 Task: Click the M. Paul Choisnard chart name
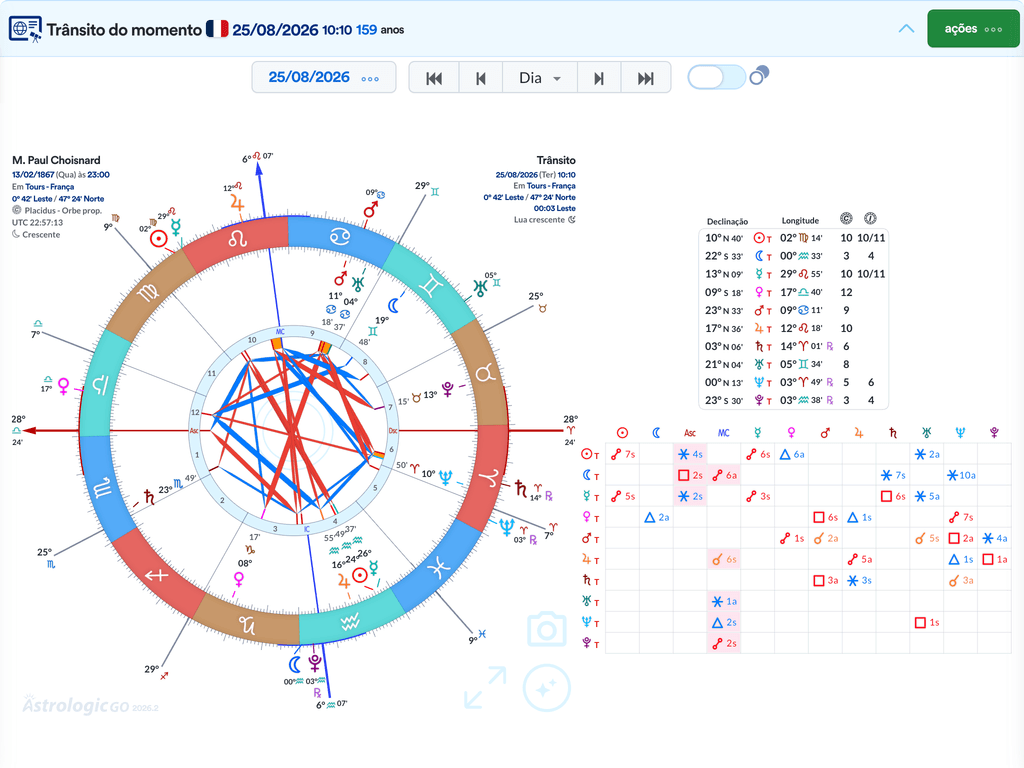tap(56, 160)
